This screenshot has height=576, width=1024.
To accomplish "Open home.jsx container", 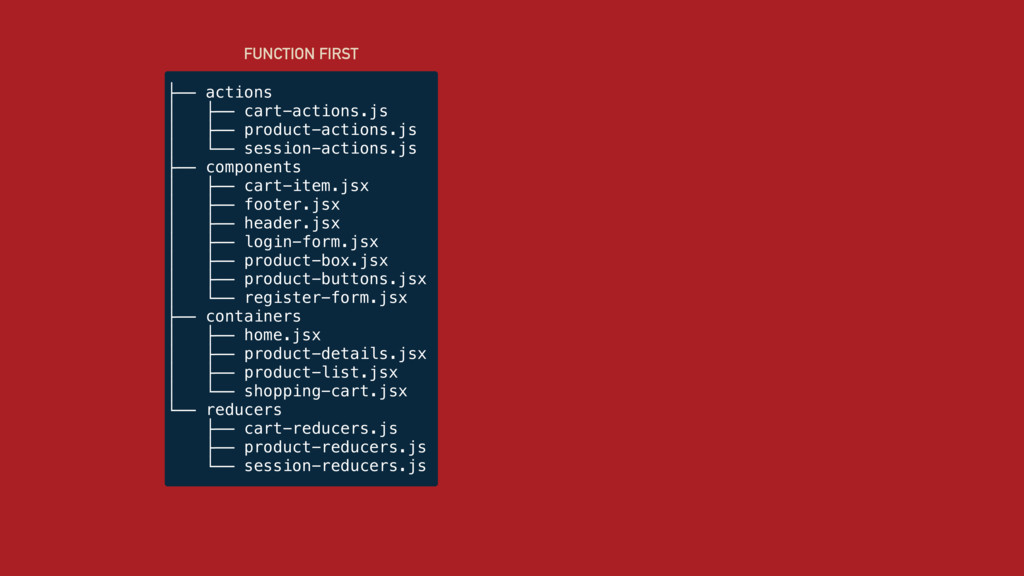I will click(282, 335).
